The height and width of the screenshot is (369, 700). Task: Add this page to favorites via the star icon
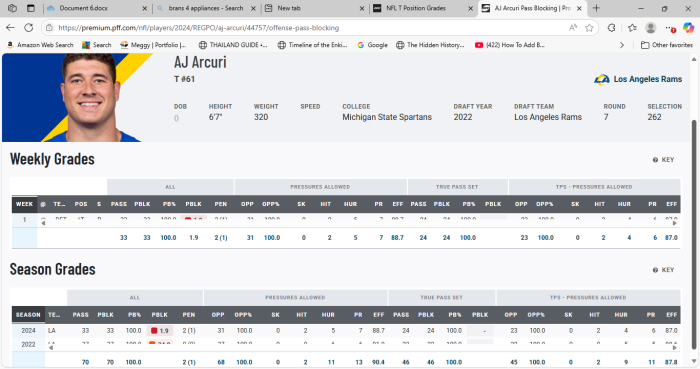pyautogui.click(x=589, y=28)
